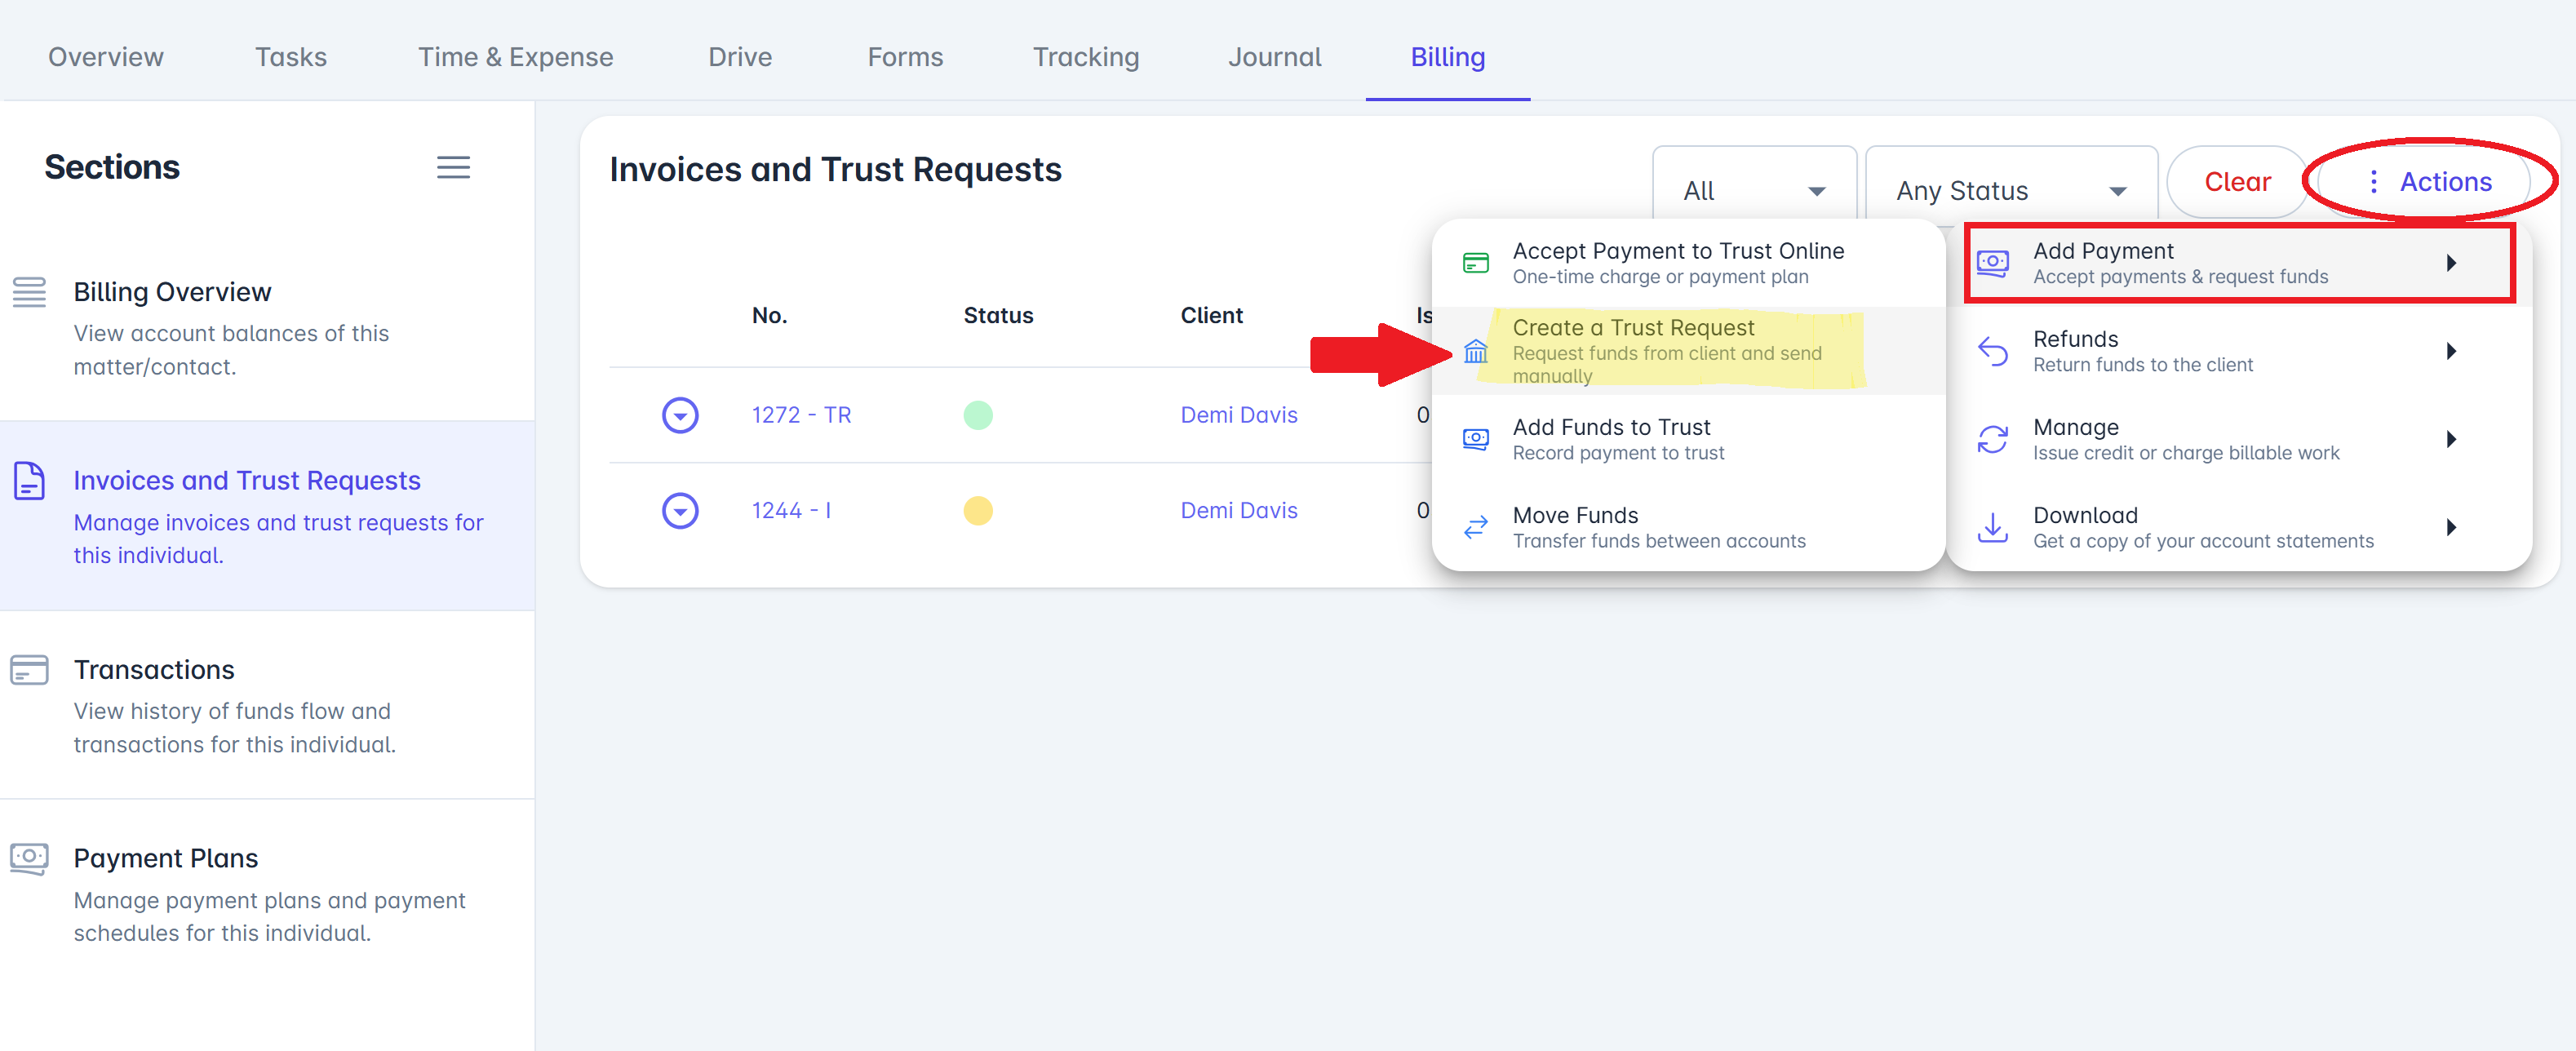
Task: Open the Forms tab
Action: [905, 57]
